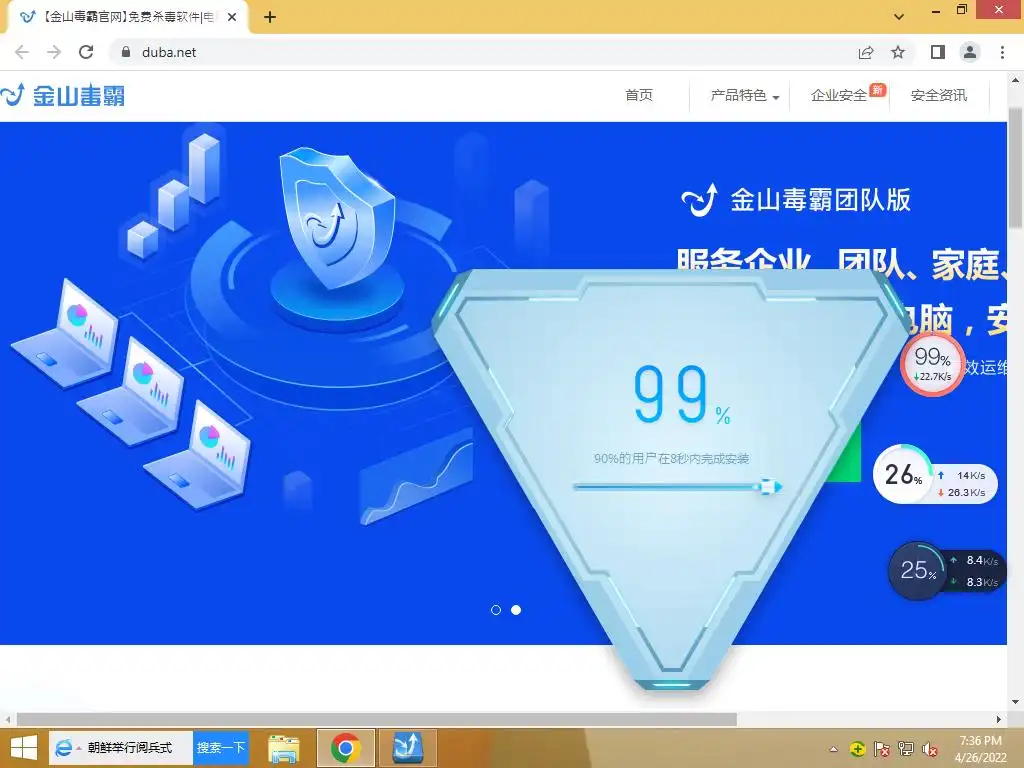Go to 首页 in site navigation
The image size is (1024, 768).
coord(639,95)
